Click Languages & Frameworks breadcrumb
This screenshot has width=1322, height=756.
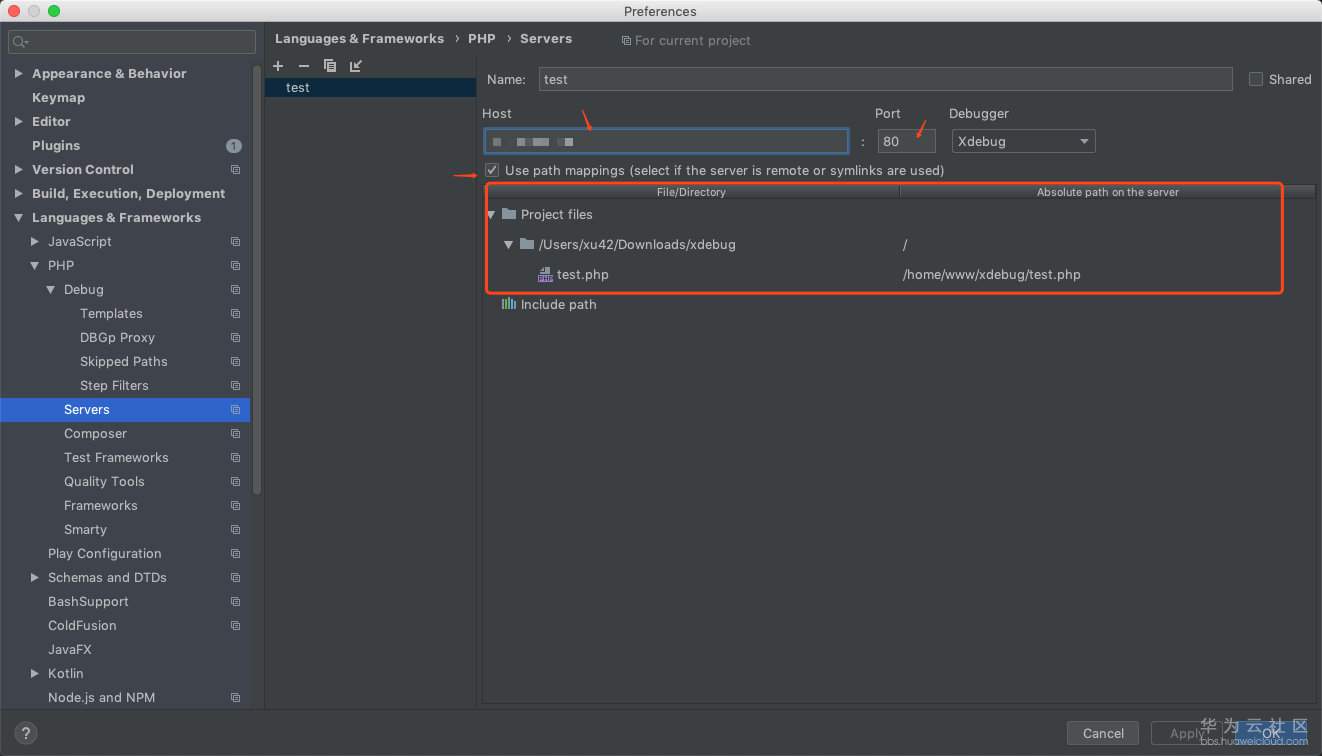tap(359, 38)
